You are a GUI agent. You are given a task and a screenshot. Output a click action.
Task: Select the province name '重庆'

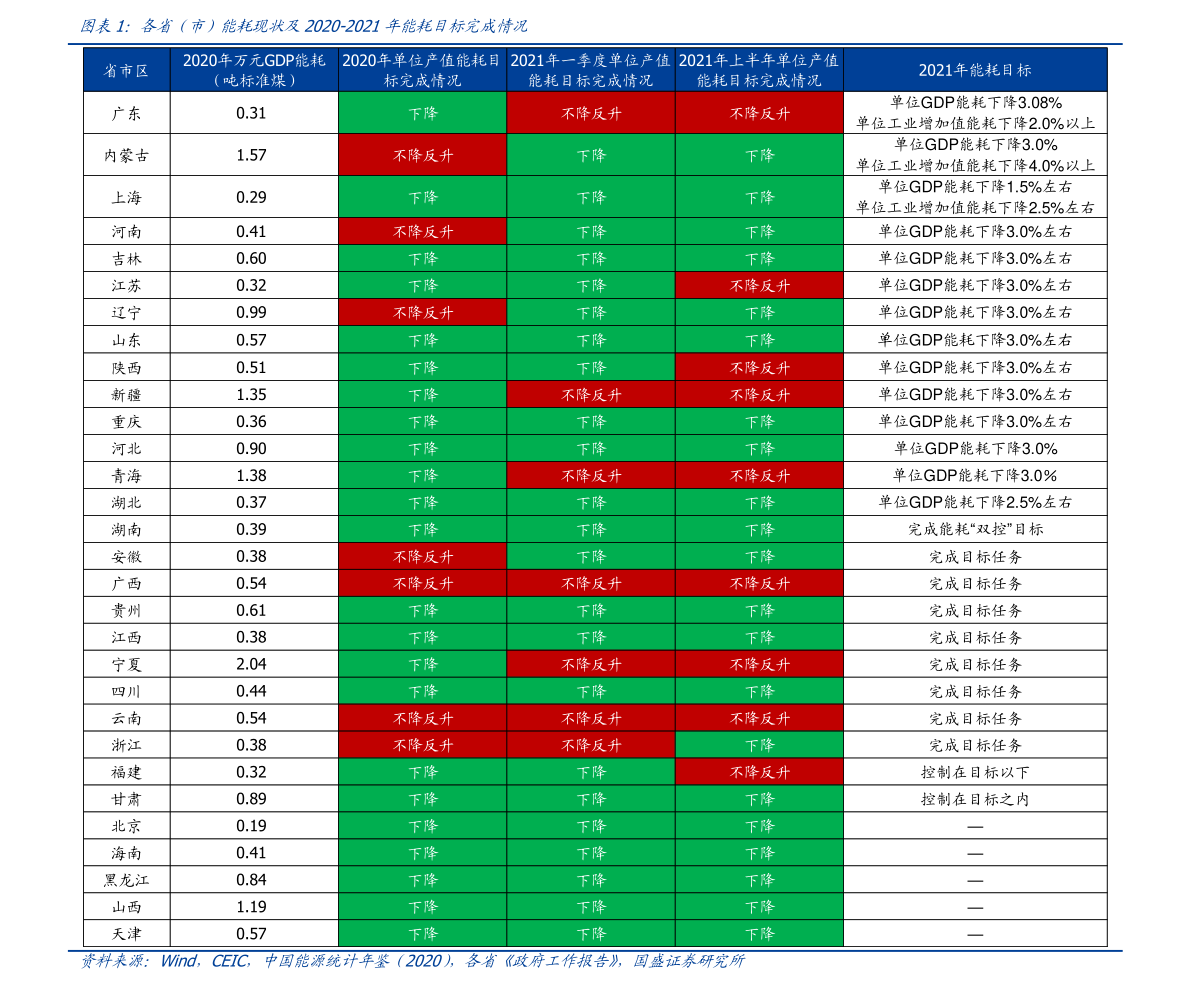coord(126,422)
